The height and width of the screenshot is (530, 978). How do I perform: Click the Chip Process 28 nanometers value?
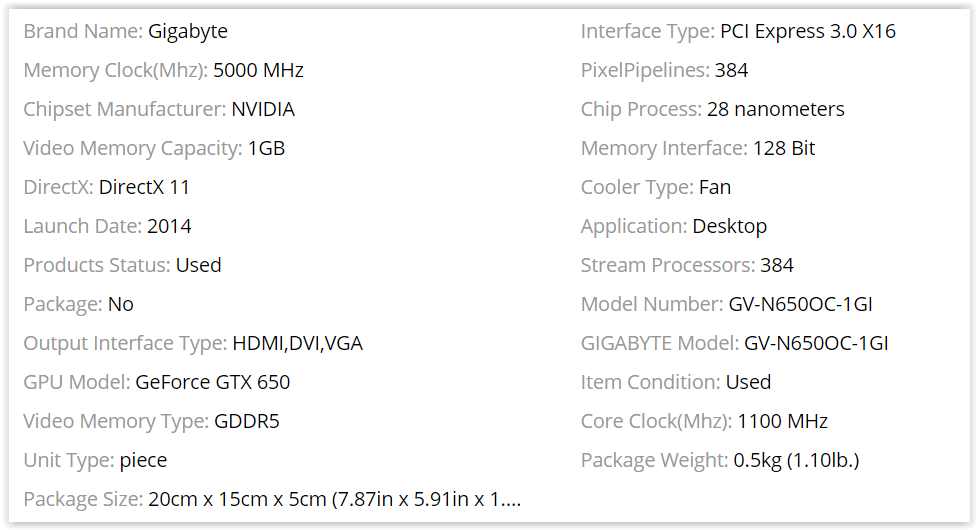pos(775,109)
